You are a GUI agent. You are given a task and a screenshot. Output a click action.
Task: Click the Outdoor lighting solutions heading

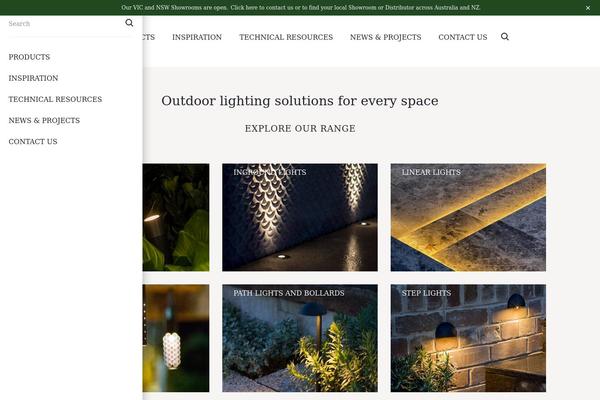coord(300,101)
